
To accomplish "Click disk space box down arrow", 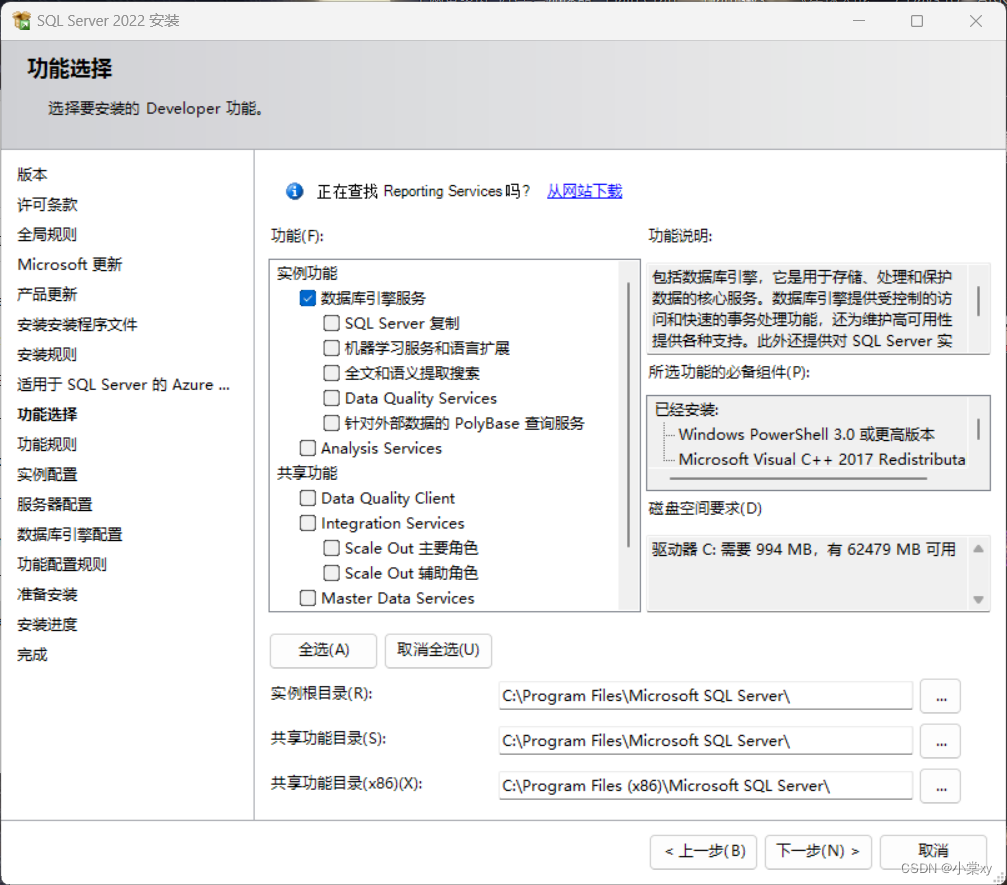I will [x=978, y=600].
